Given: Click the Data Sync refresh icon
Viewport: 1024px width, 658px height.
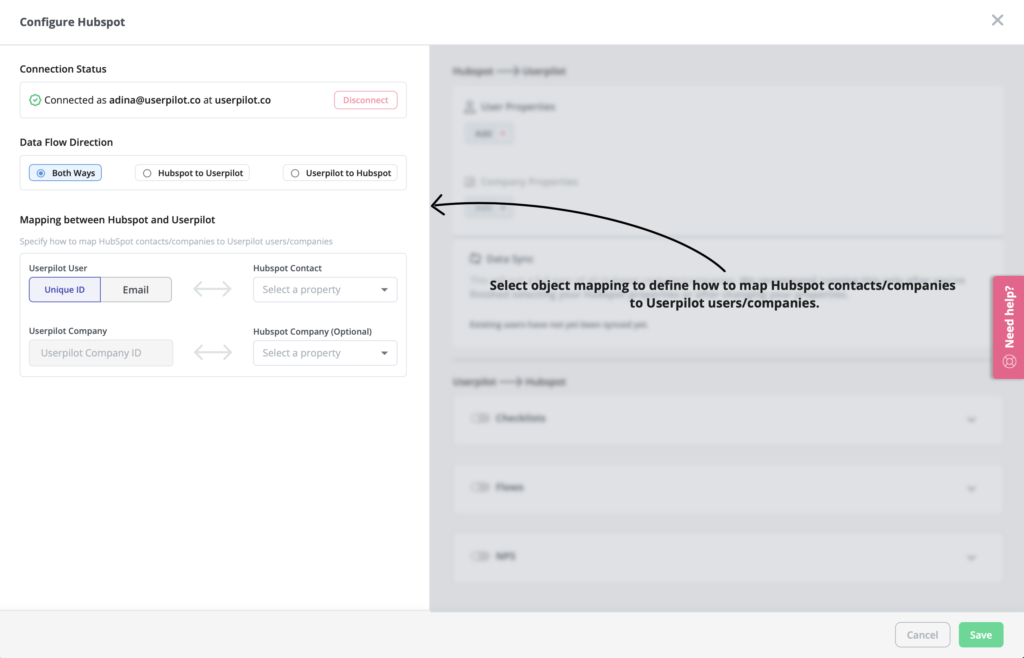Looking at the screenshot, I should (475, 258).
